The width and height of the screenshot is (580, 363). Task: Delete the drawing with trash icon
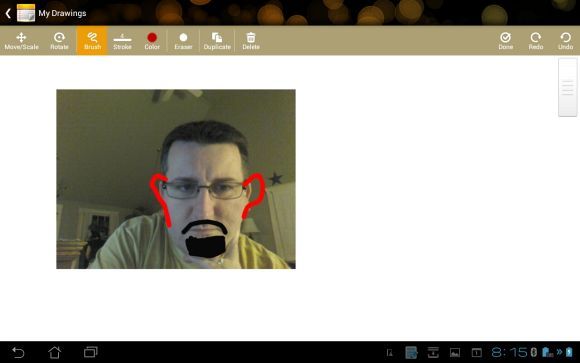[x=251, y=41]
